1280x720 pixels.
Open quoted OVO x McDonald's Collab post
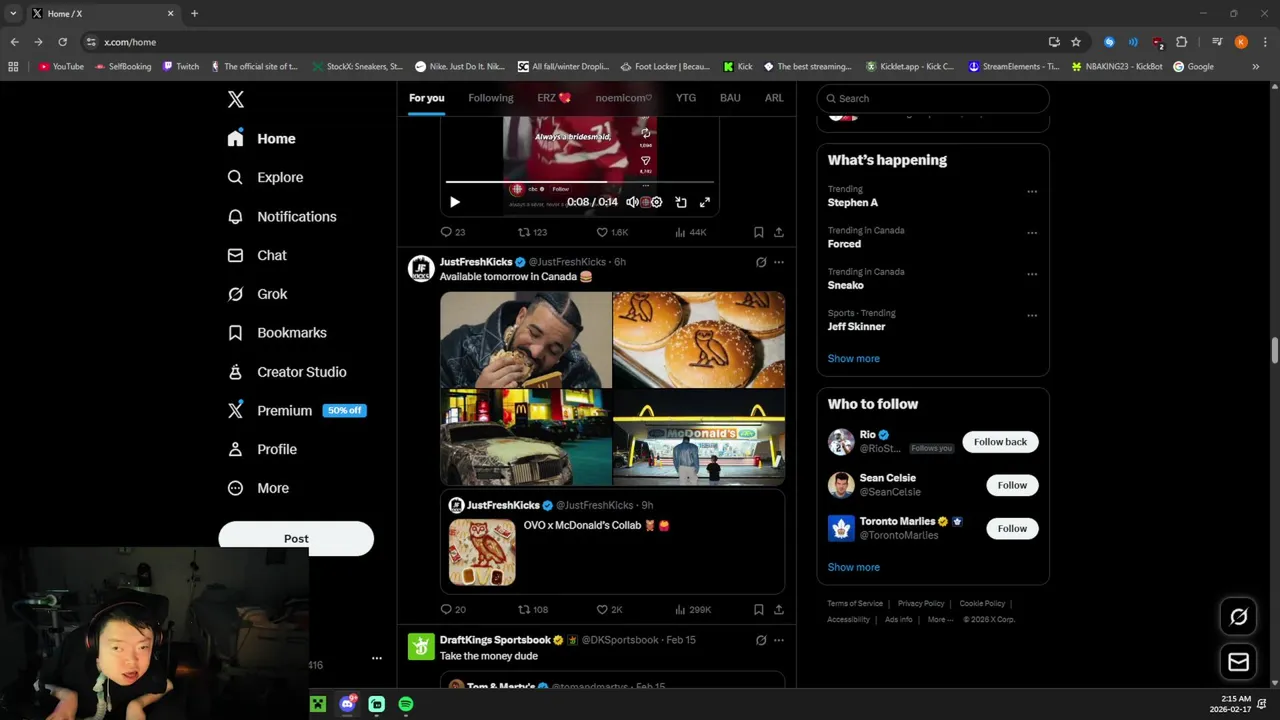pos(612,541)
